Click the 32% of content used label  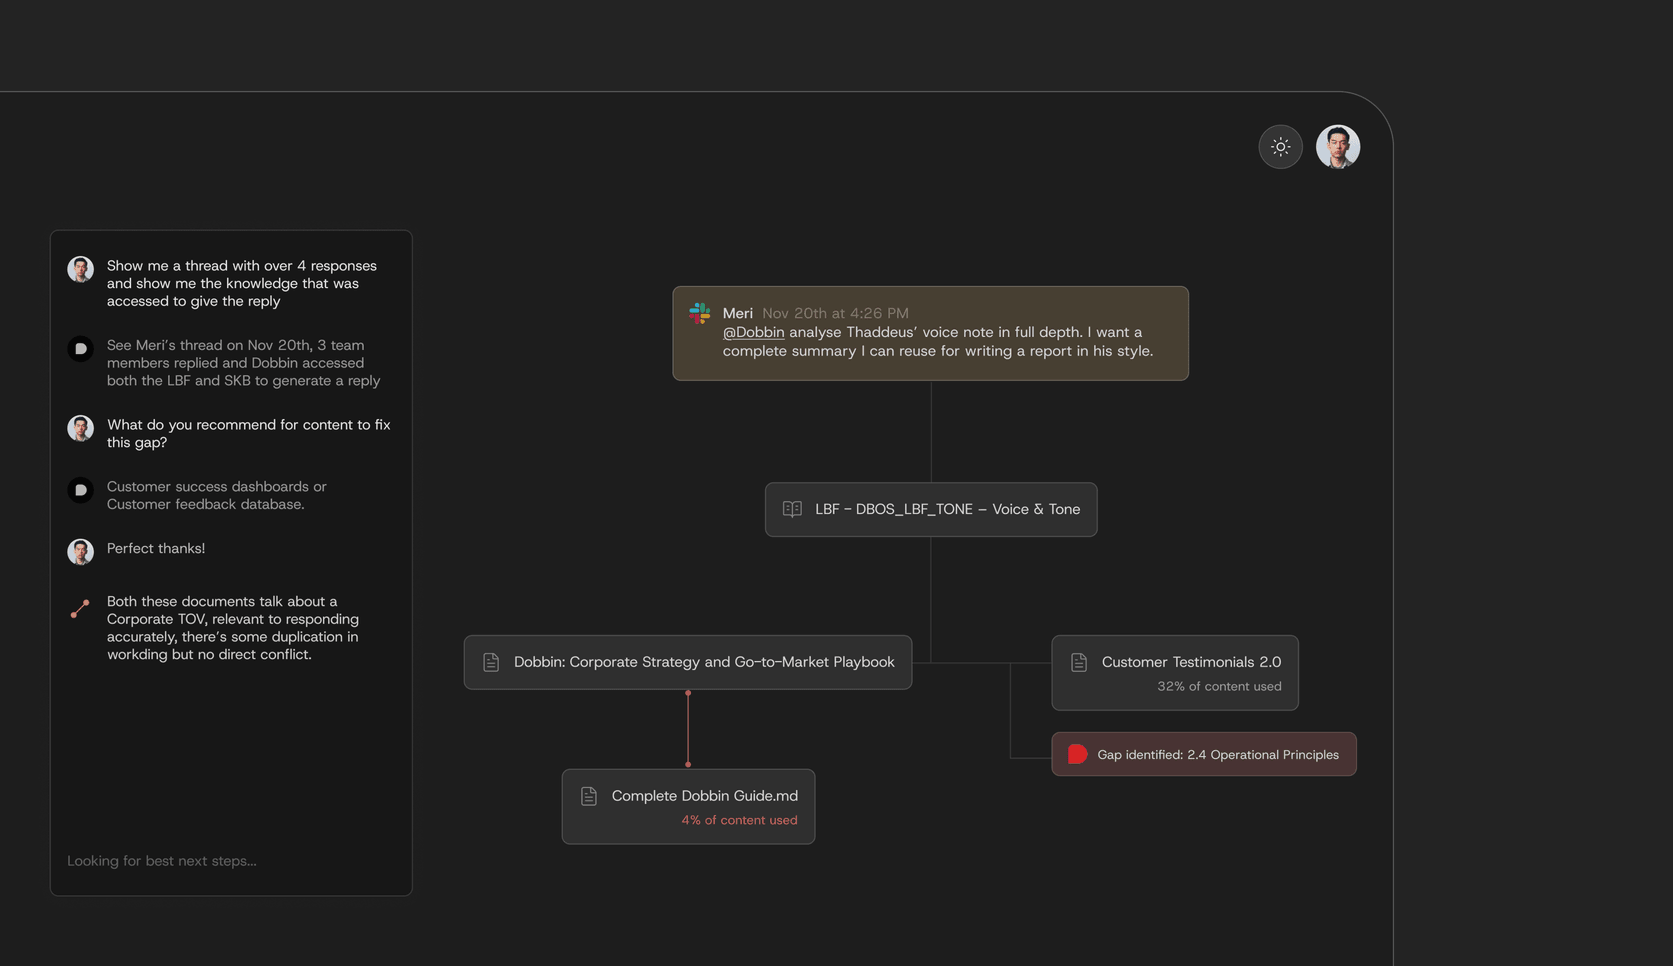pos(1219,686)
